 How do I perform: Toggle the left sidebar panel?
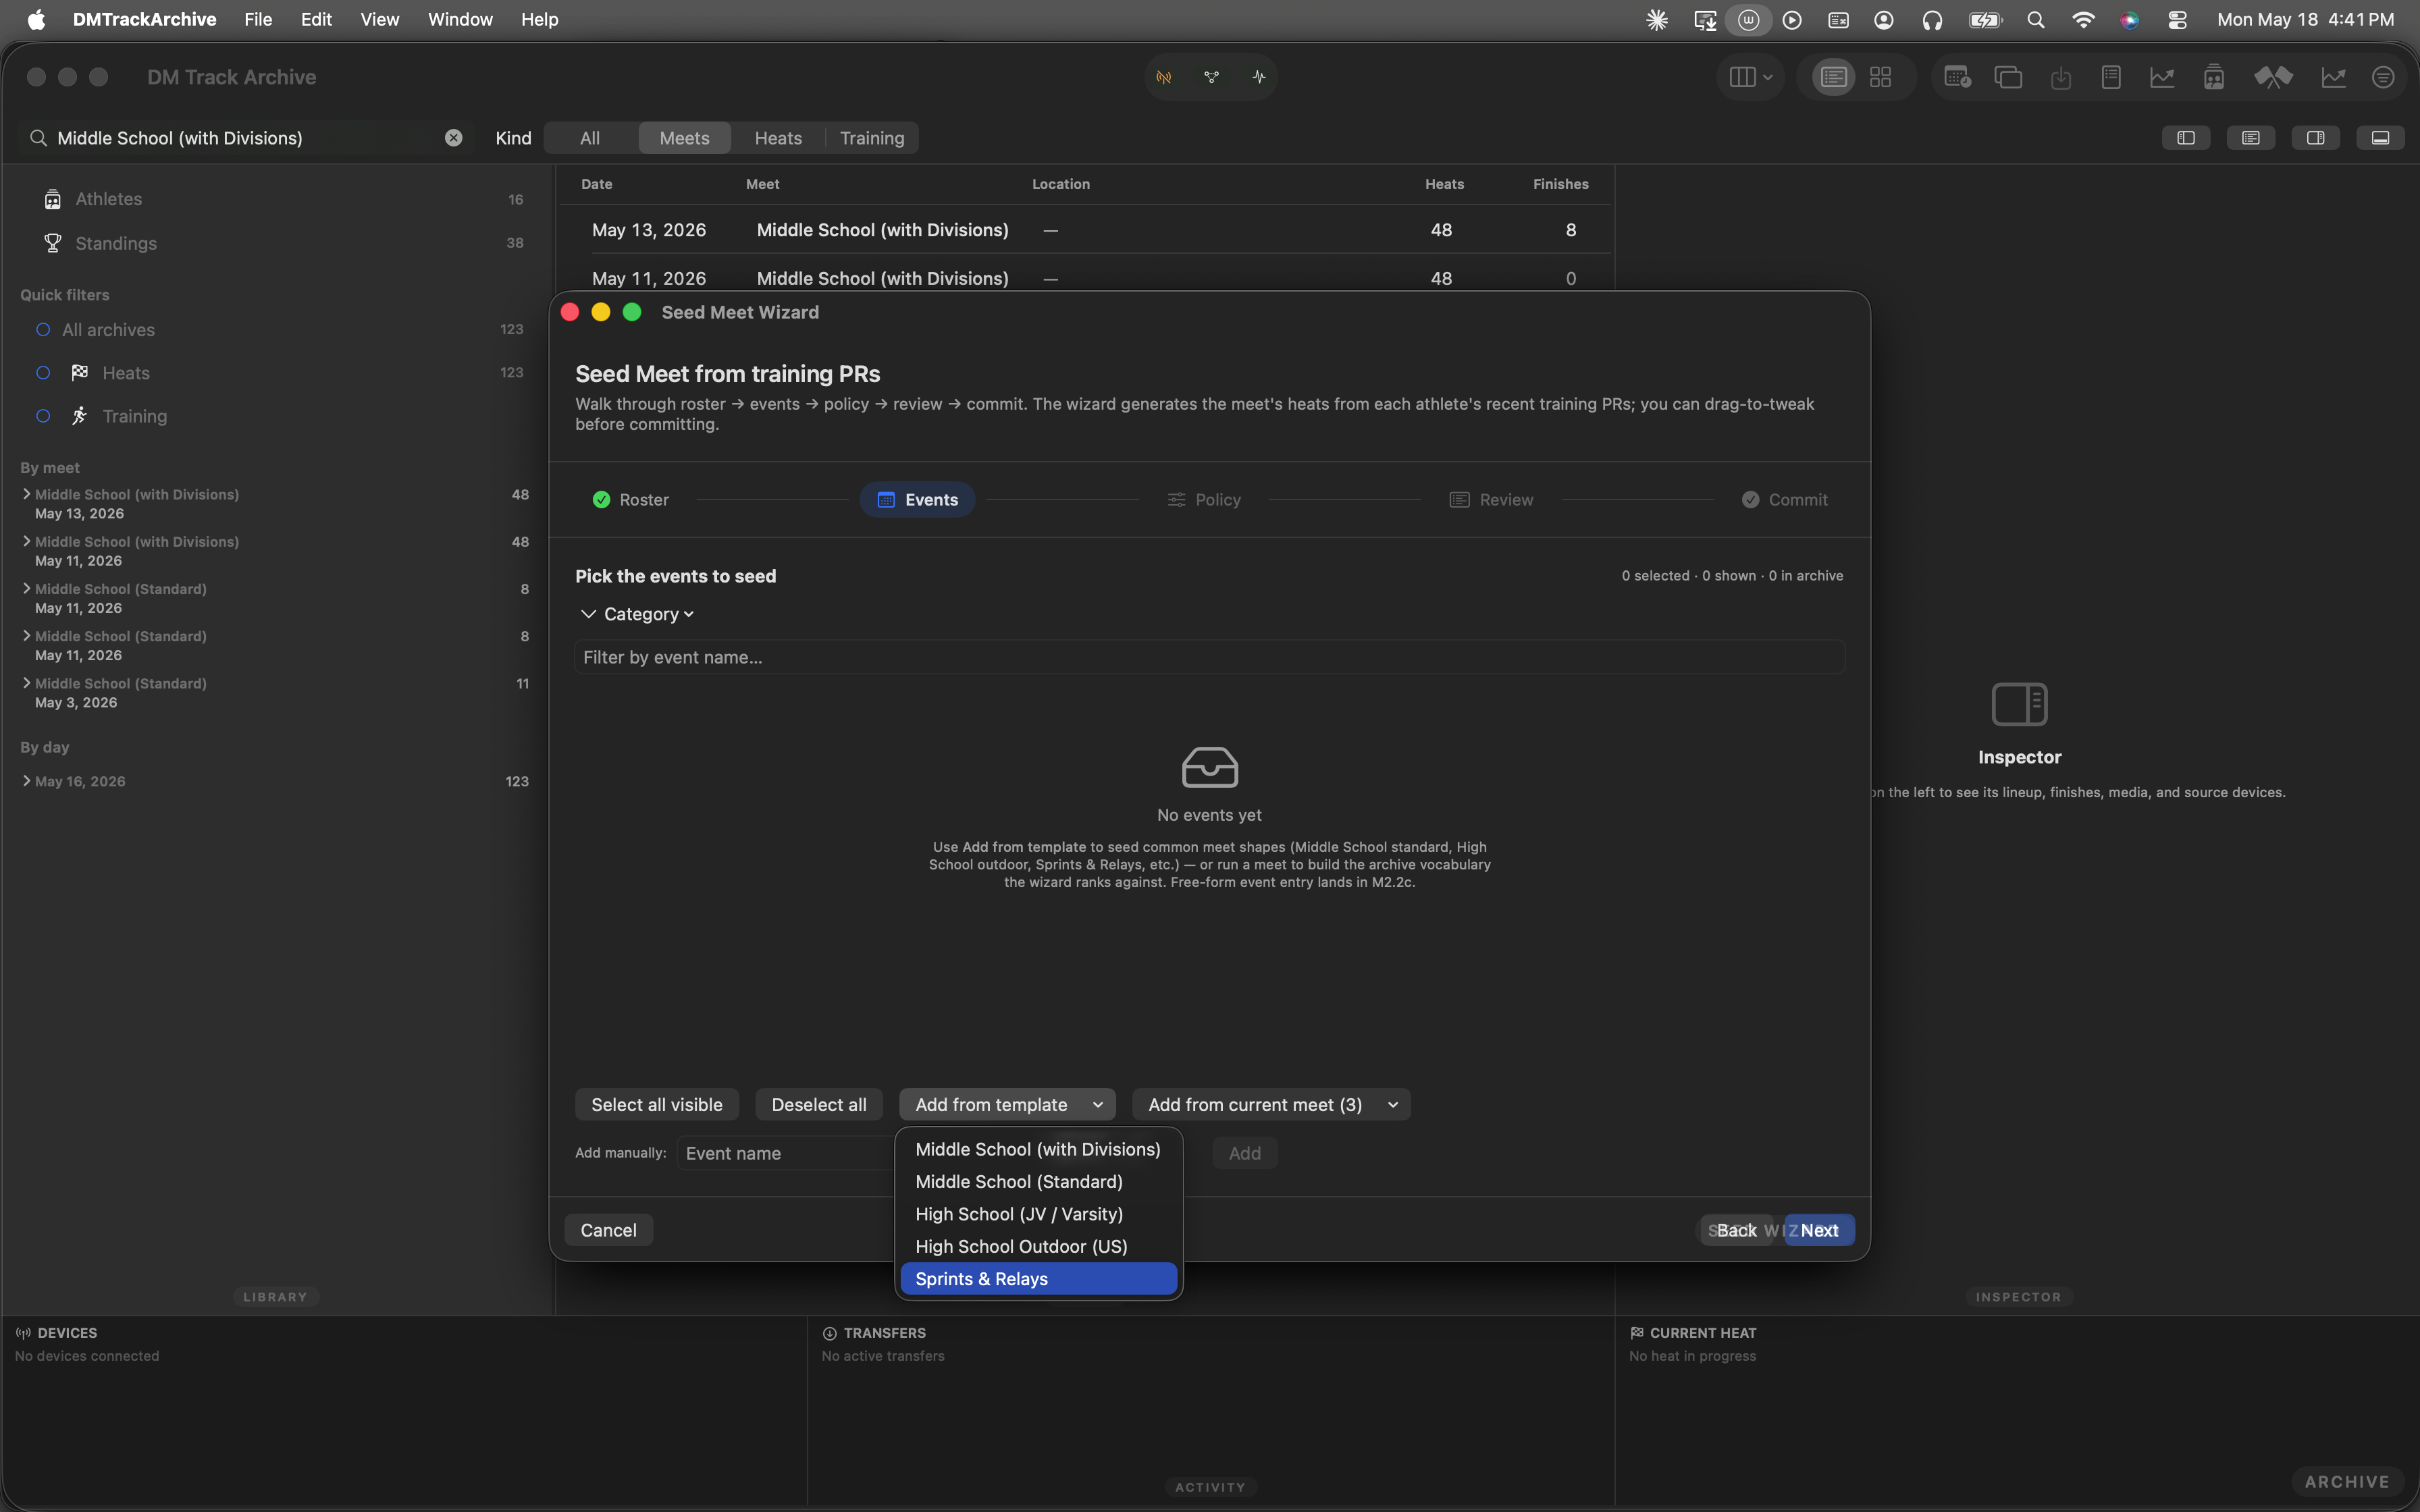pyautogui.click(x=2186, y=138)
